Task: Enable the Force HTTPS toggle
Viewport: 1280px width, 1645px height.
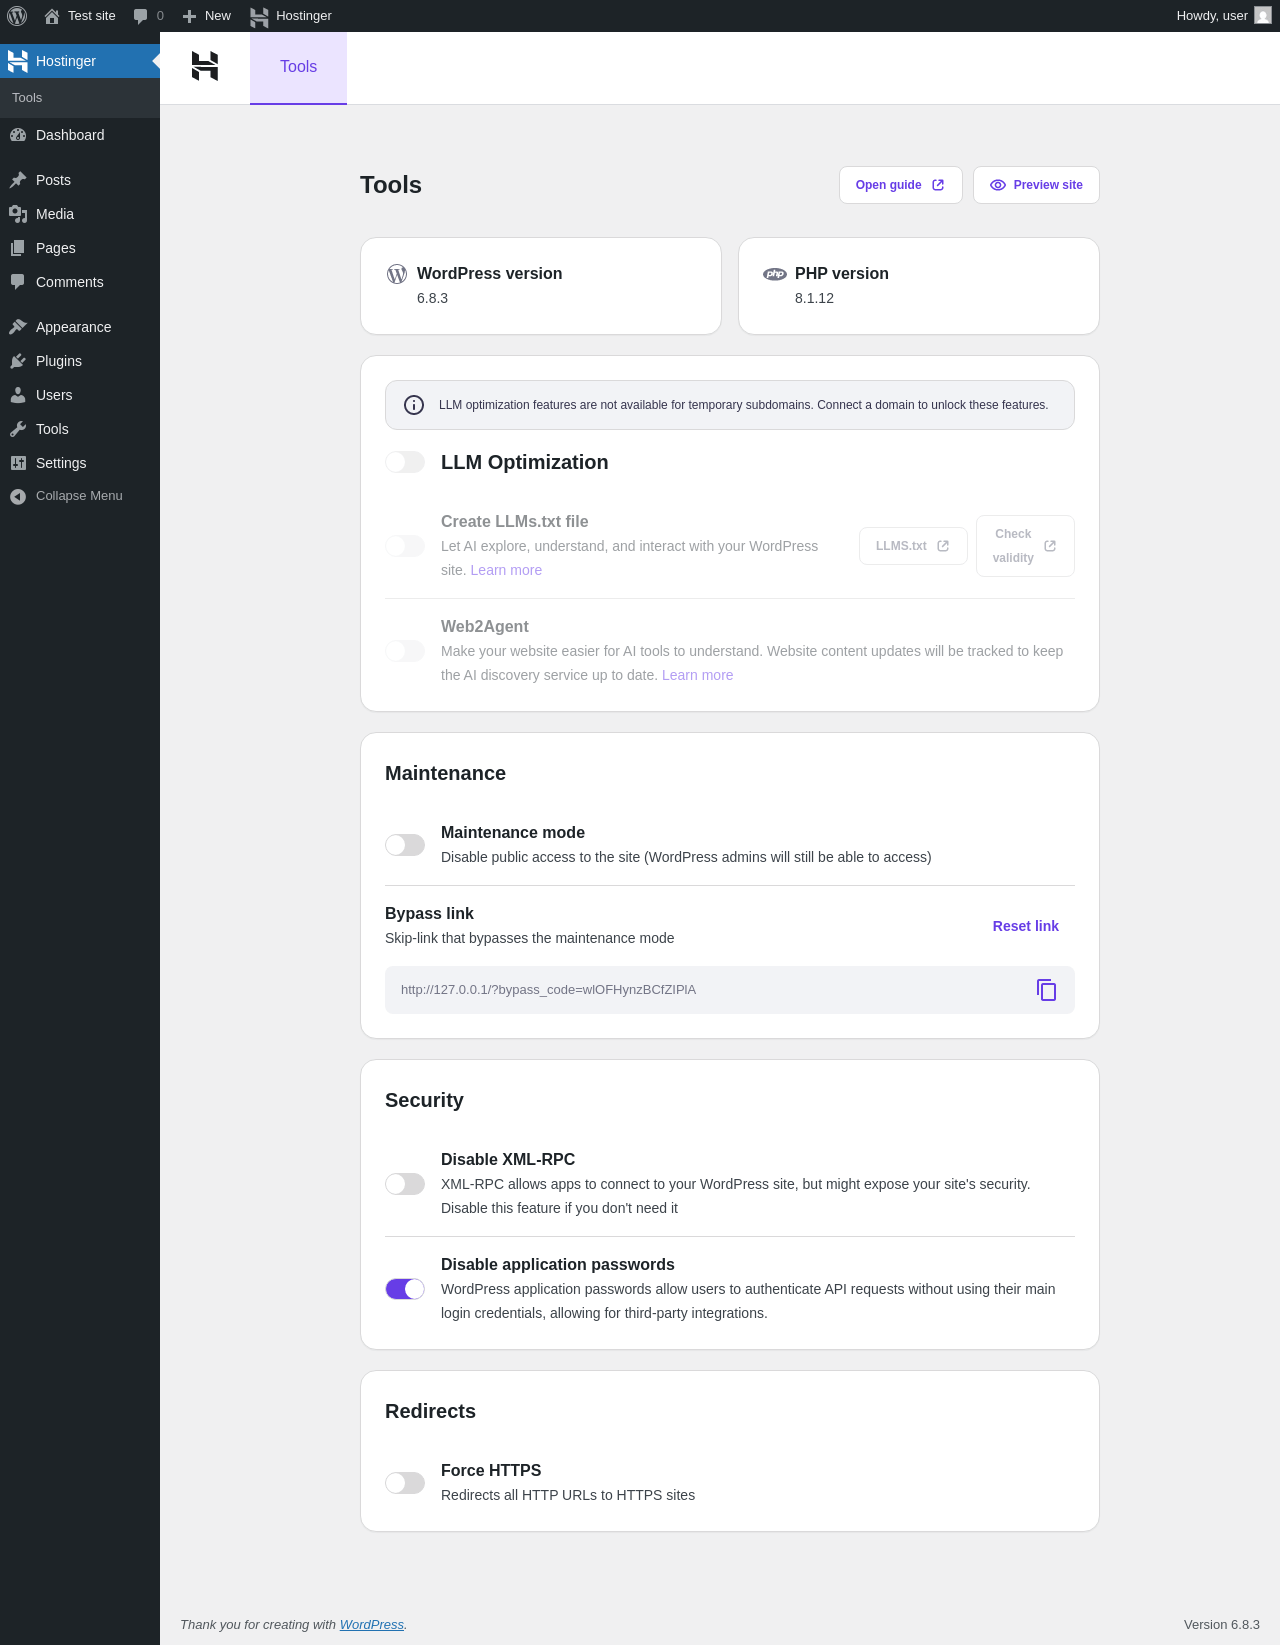Action: pos(405,1483)
